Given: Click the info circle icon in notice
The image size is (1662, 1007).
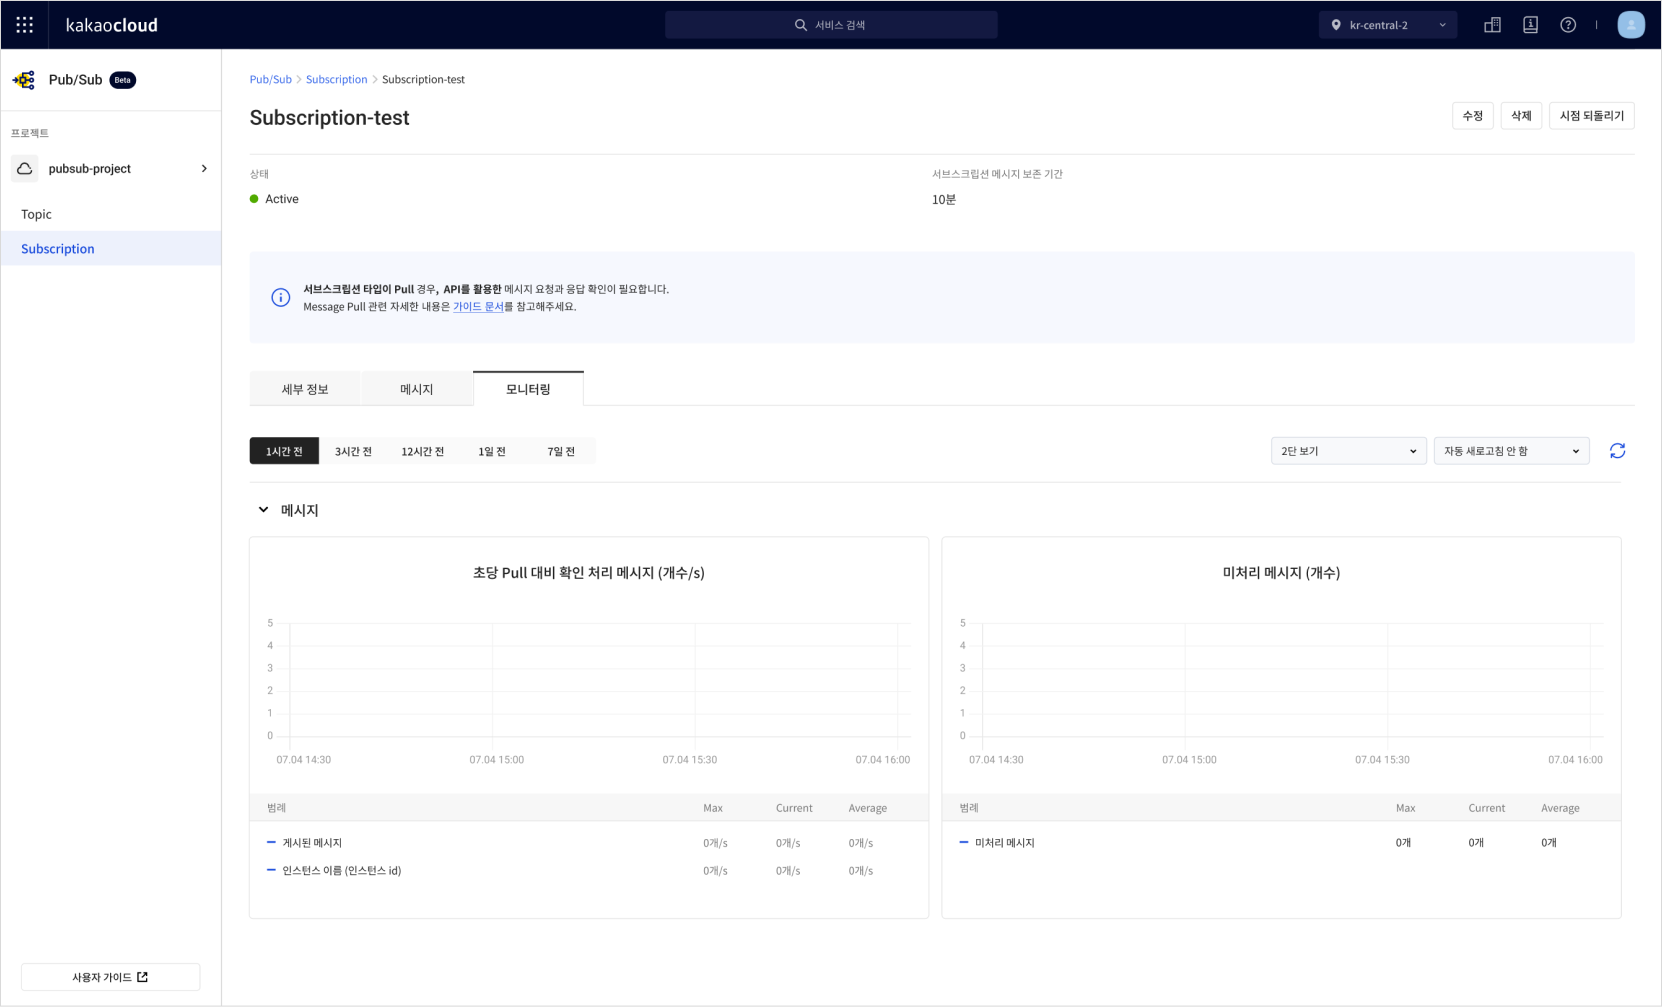Looking at the screenshot, I should pyautogui.click(x=281, y=298).
